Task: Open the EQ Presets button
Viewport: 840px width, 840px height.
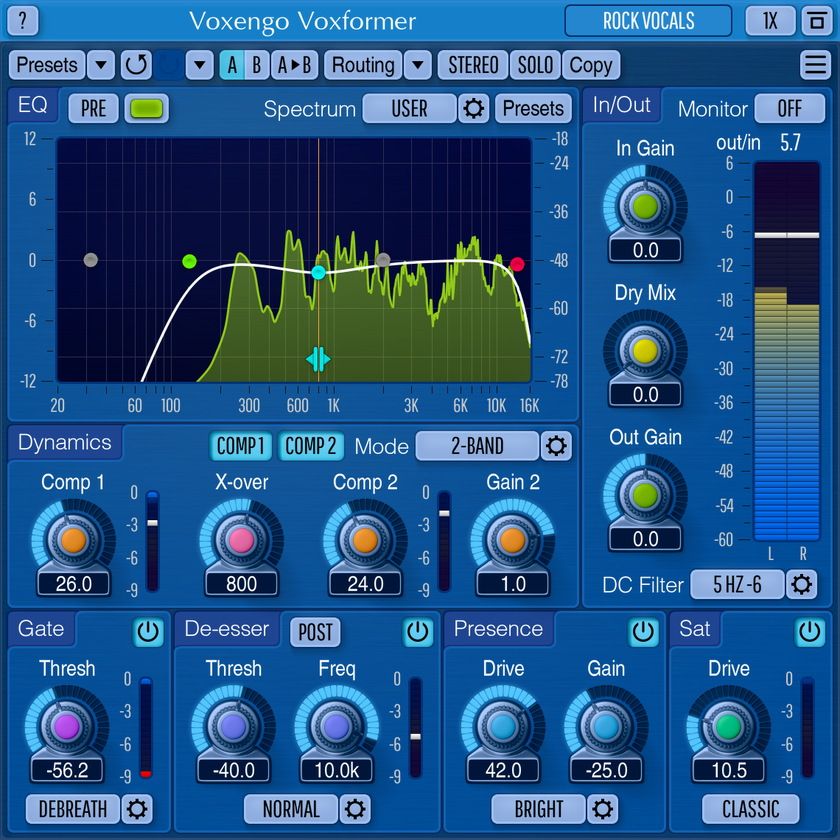Action: tap(533, 109)
